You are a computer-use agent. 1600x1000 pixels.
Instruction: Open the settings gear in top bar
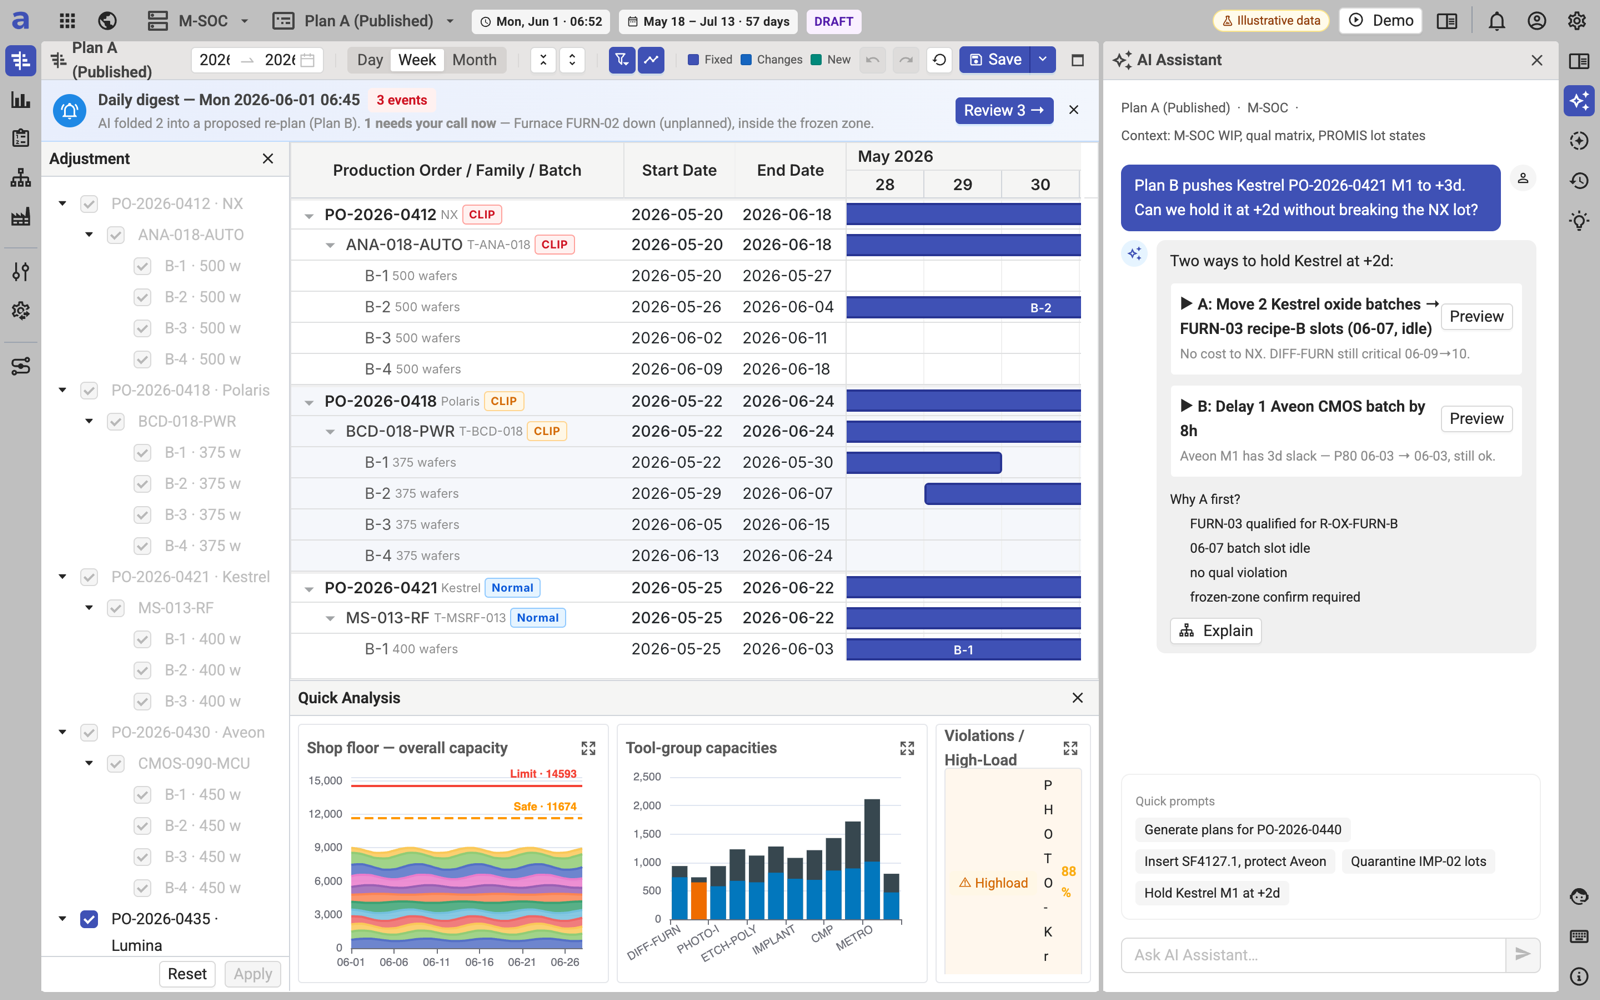pos(1577,21)
